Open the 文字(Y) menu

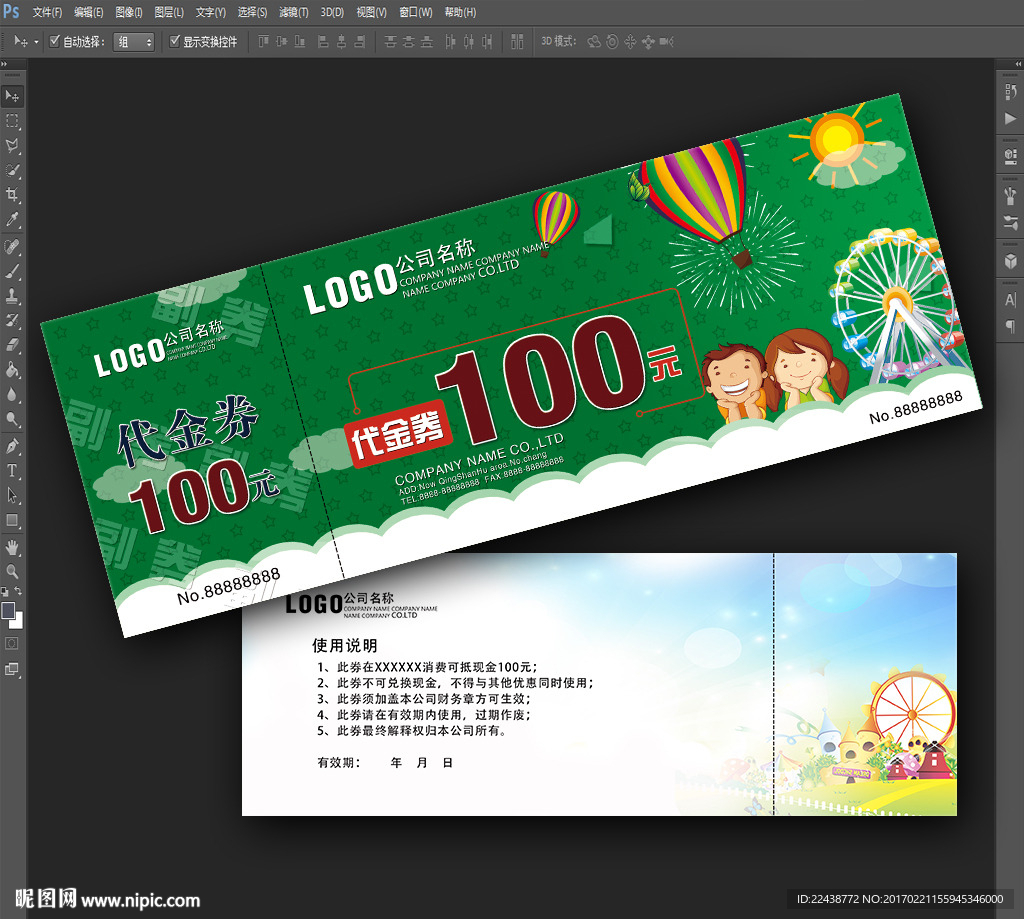click(x=210, y=12)
